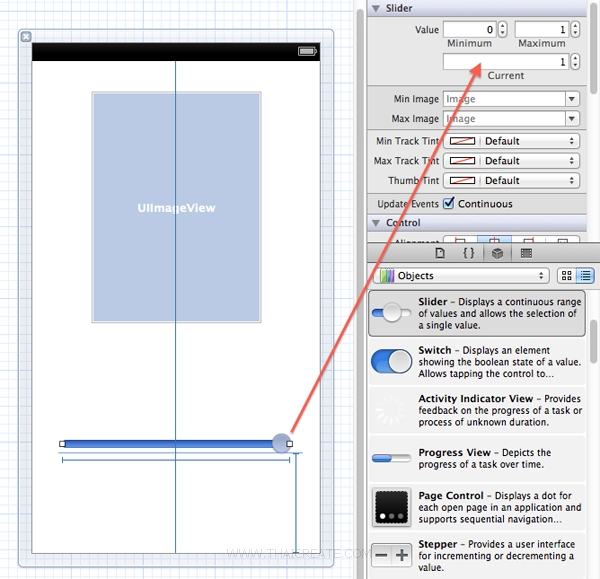Collapse the Slider section triangle
600x579 pixels.
point(376,8)
